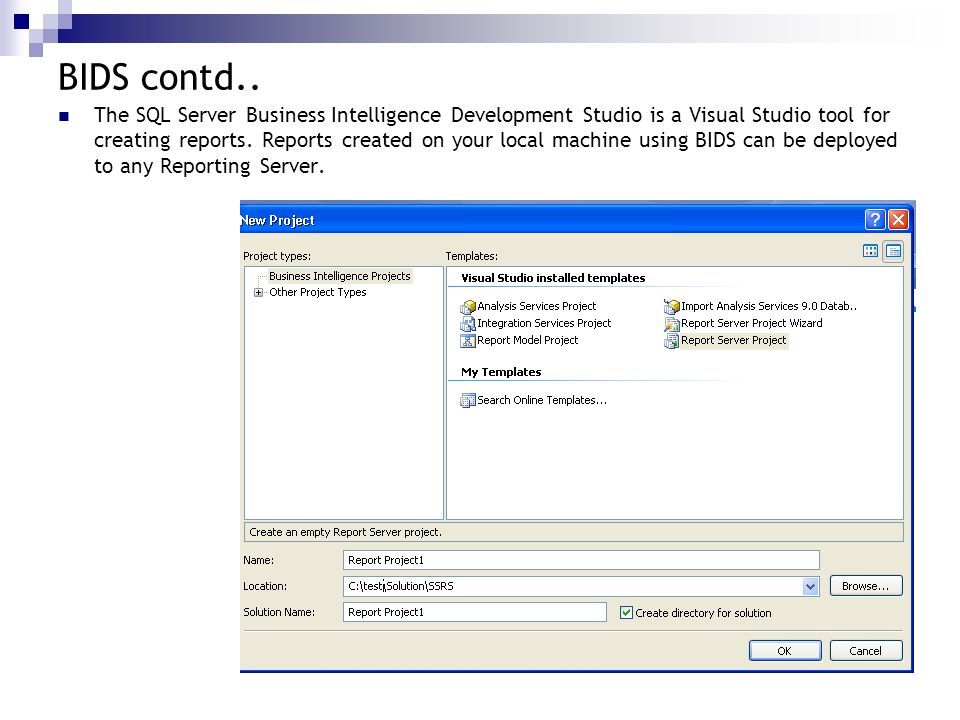Click the Report Server Project Wizard icon
960x720 pixels.
[x=672, y=323]
